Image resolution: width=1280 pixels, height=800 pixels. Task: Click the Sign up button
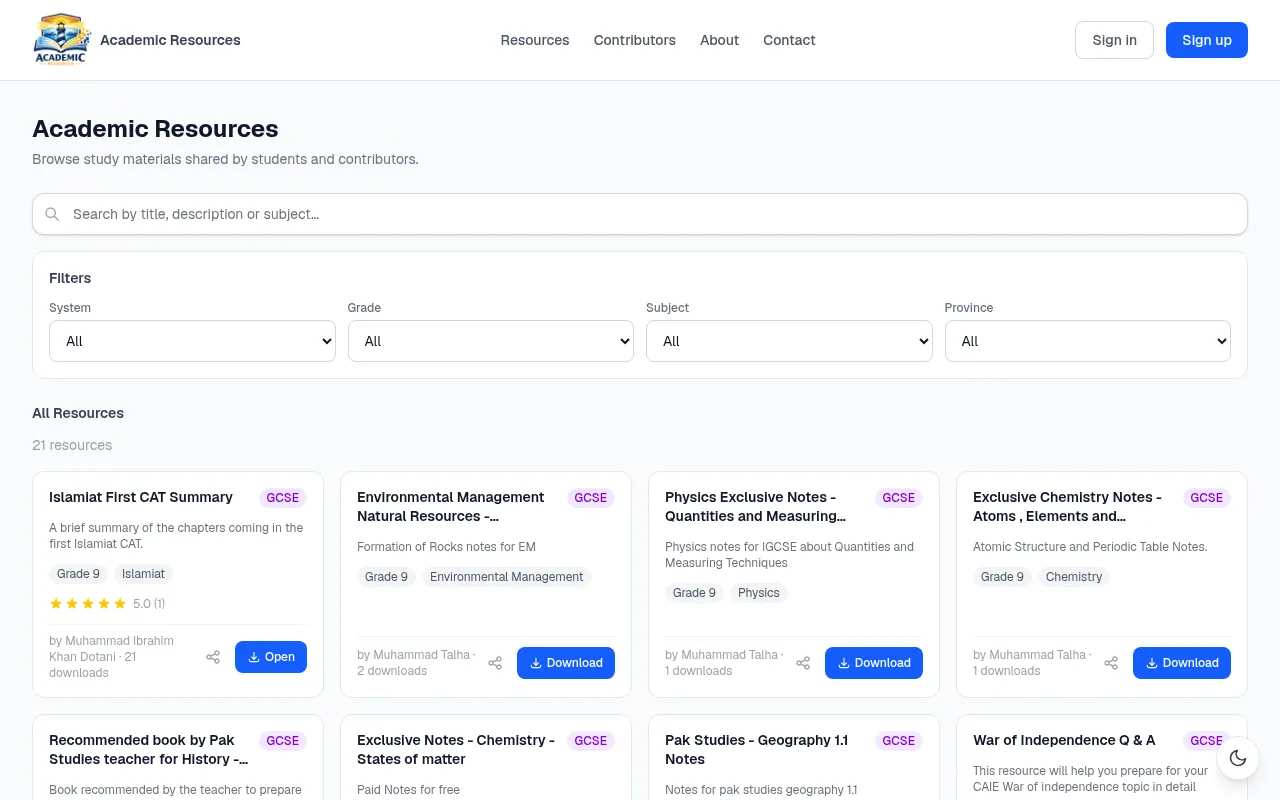point(1207,40)
